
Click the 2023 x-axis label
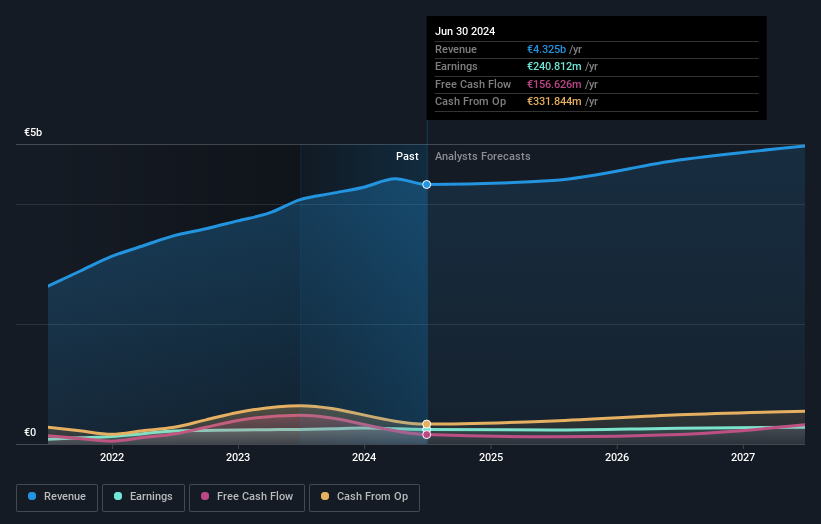[238, 458]
